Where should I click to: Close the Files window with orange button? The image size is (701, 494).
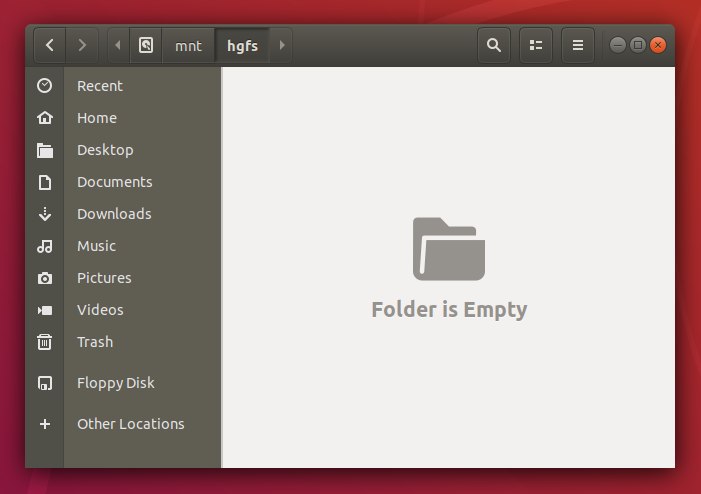(658, 45)
